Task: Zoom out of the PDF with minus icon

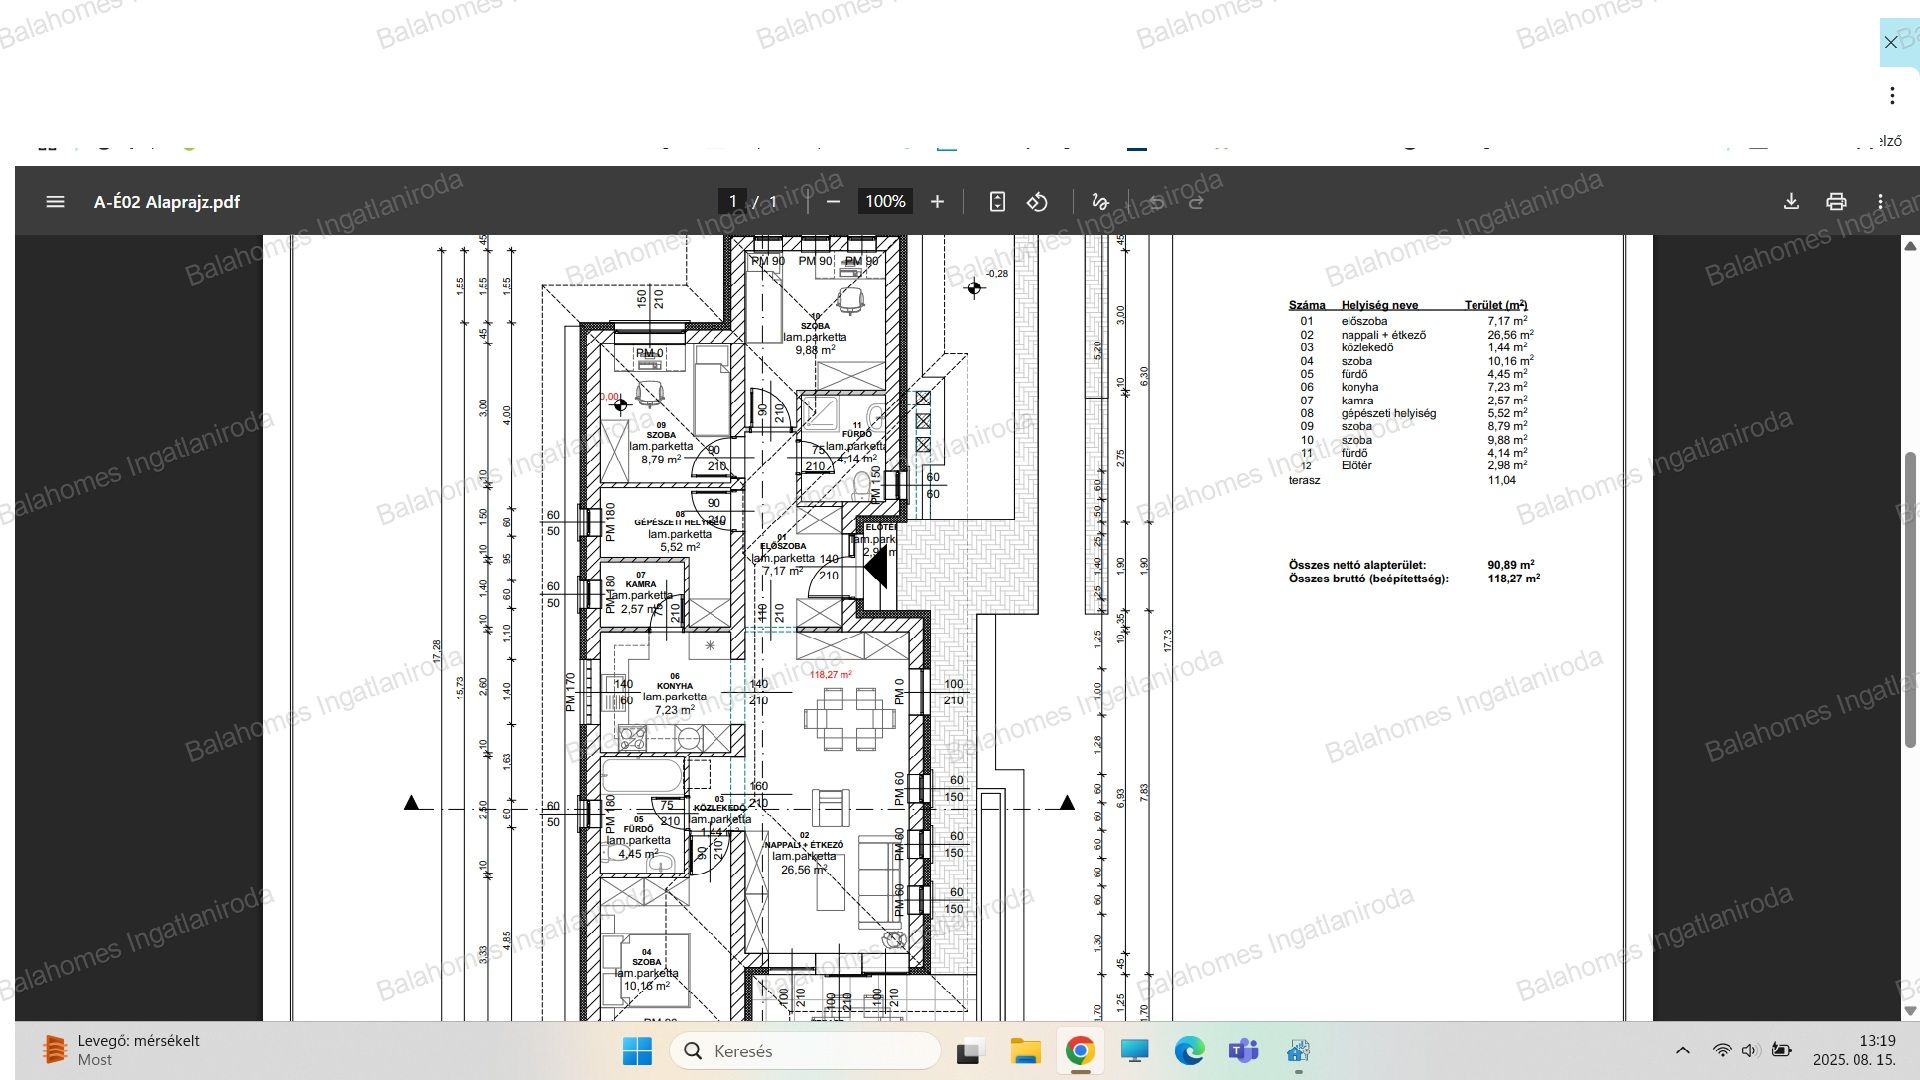Action: click(x=834, y=202)
